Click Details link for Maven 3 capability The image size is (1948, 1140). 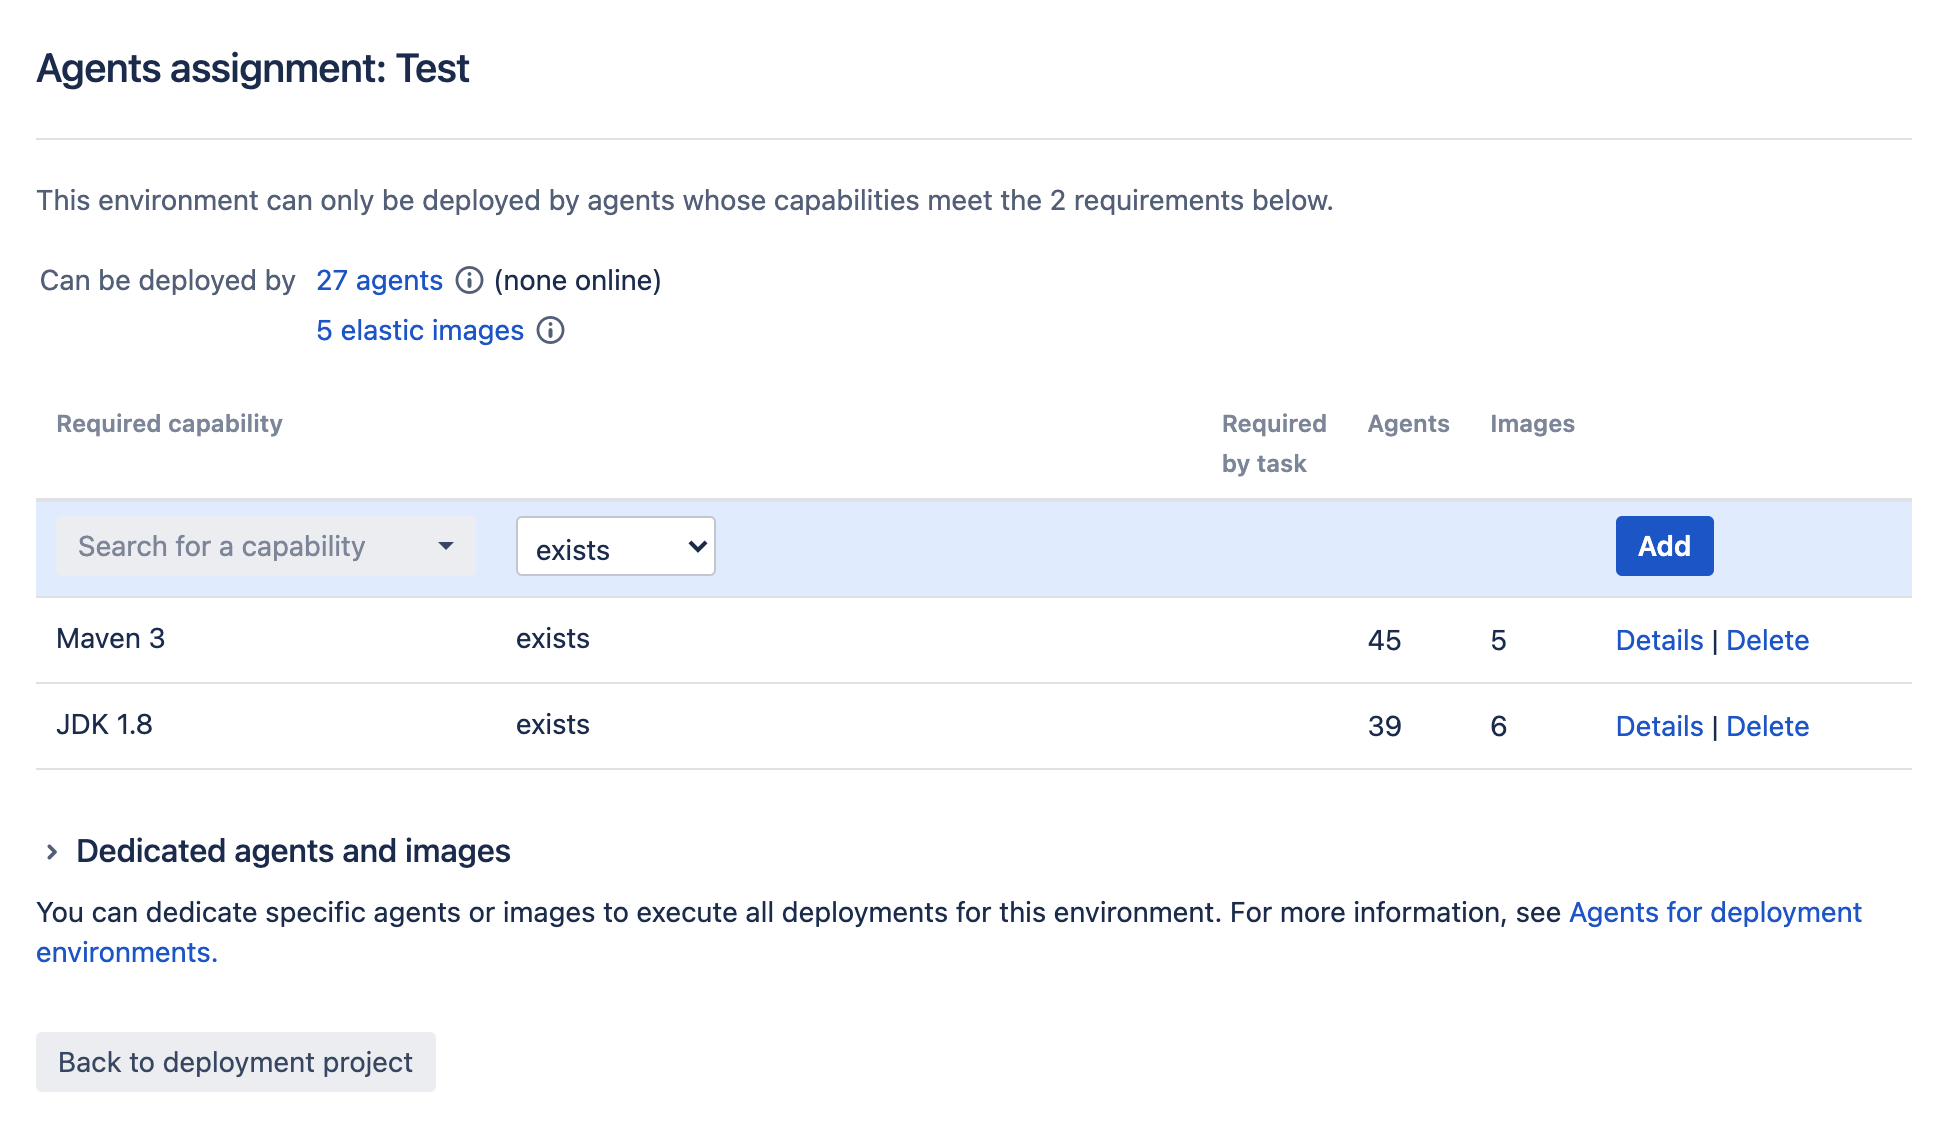point(1658,638)
